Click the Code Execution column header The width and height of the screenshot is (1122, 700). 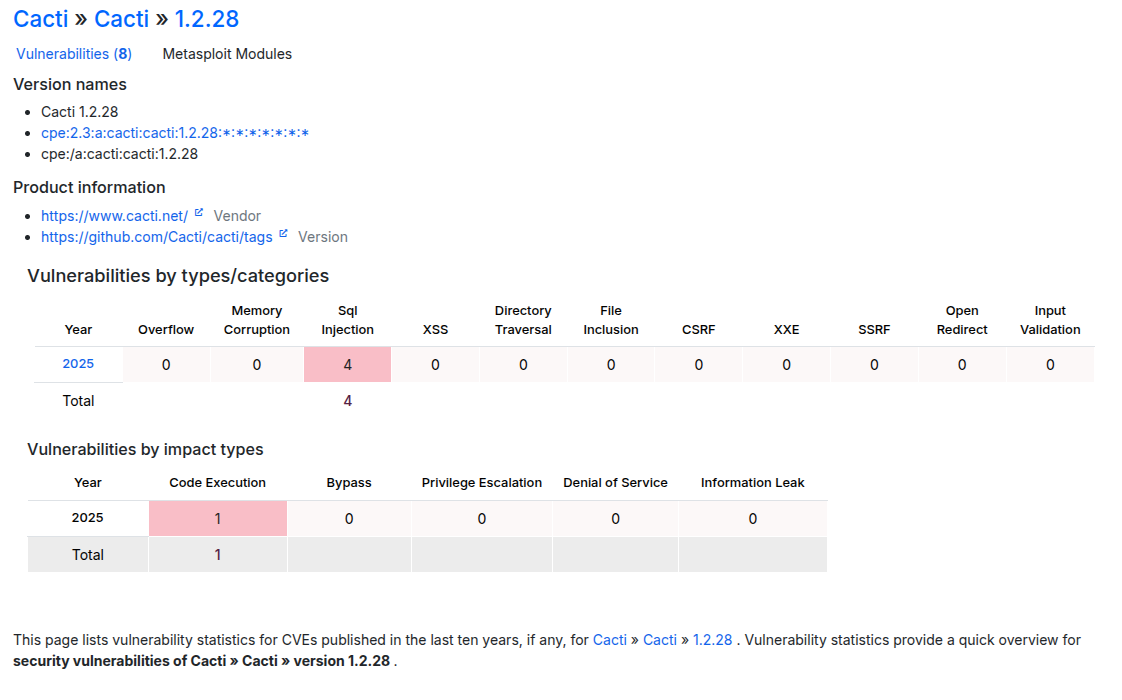click(x=218, y=482)
